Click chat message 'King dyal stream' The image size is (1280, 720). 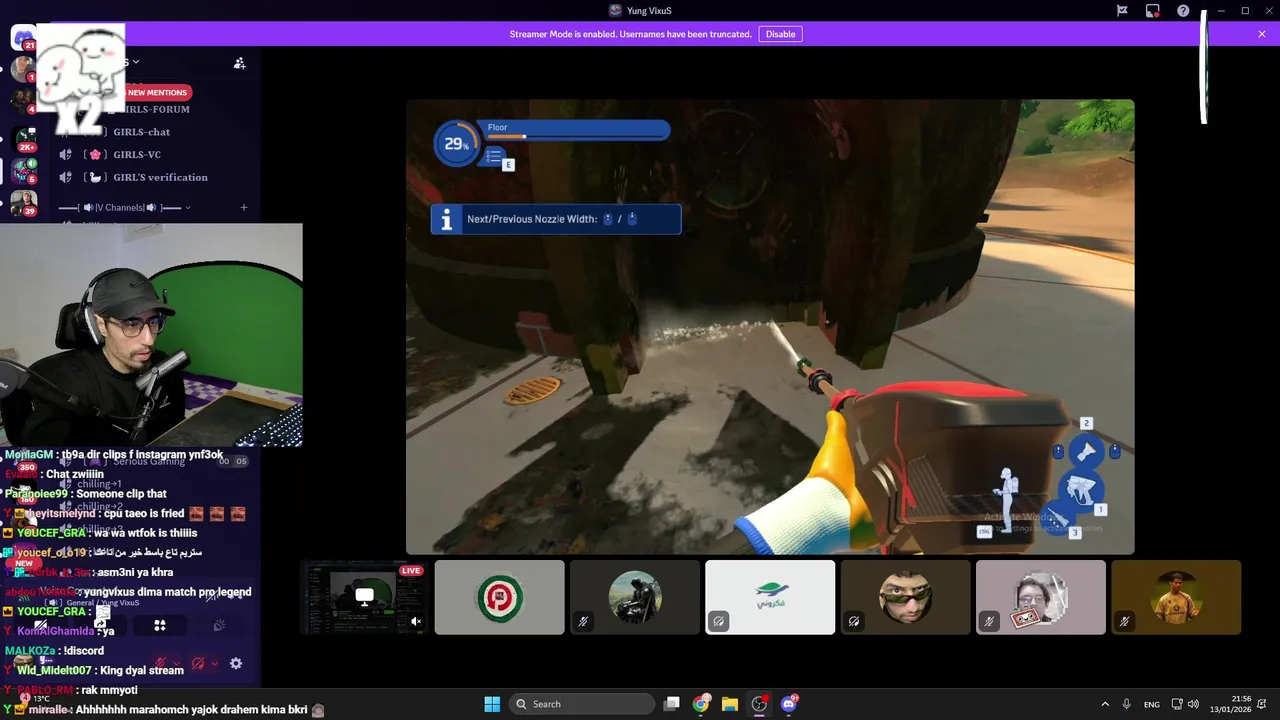pyautogui.click(x=142, y=670)
